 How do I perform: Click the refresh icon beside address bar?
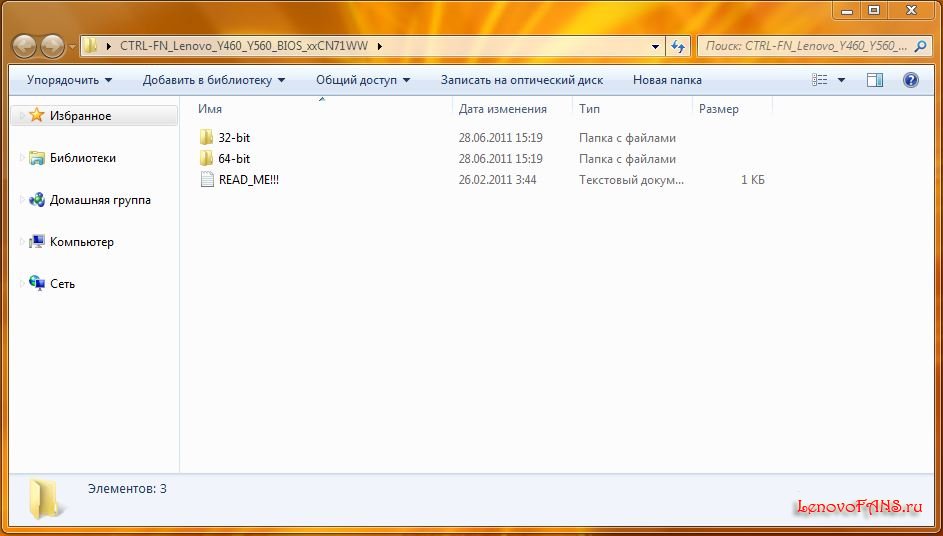(678, 46)
